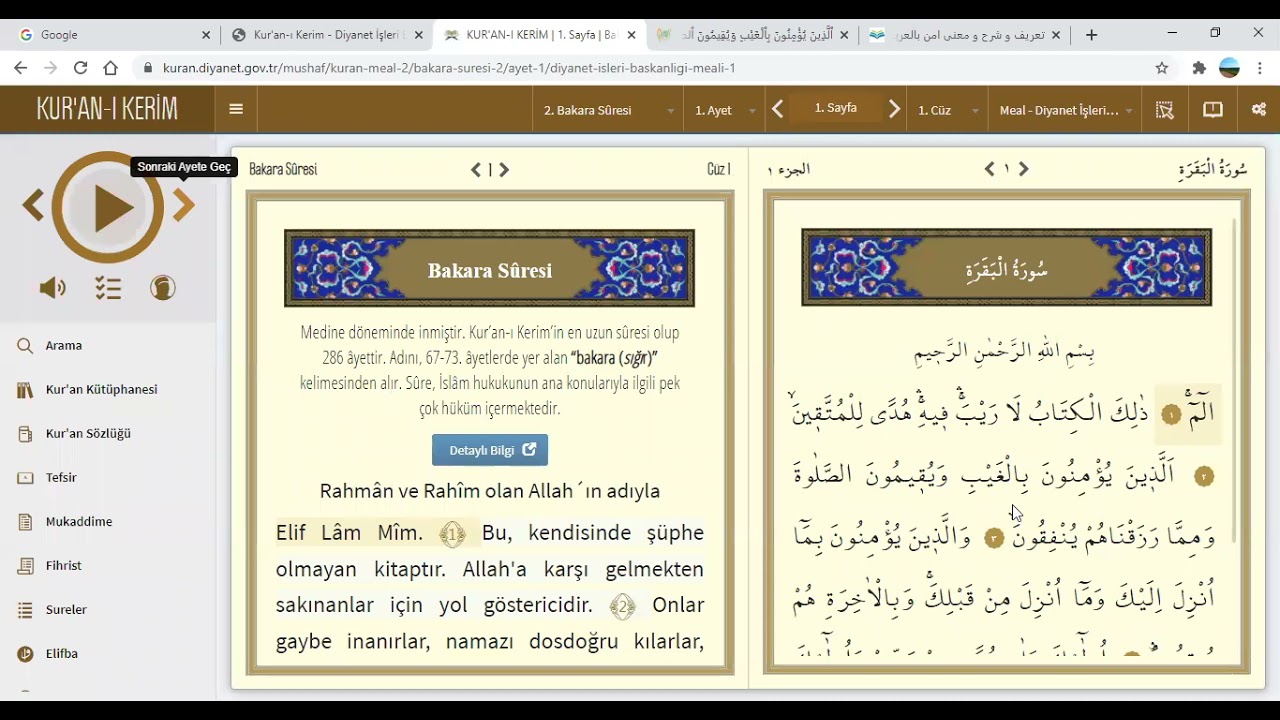This screenshot has height=720, width=1280.
Task: Next page arrow in Turkish meal panel
Action: (x=504, y=170)
